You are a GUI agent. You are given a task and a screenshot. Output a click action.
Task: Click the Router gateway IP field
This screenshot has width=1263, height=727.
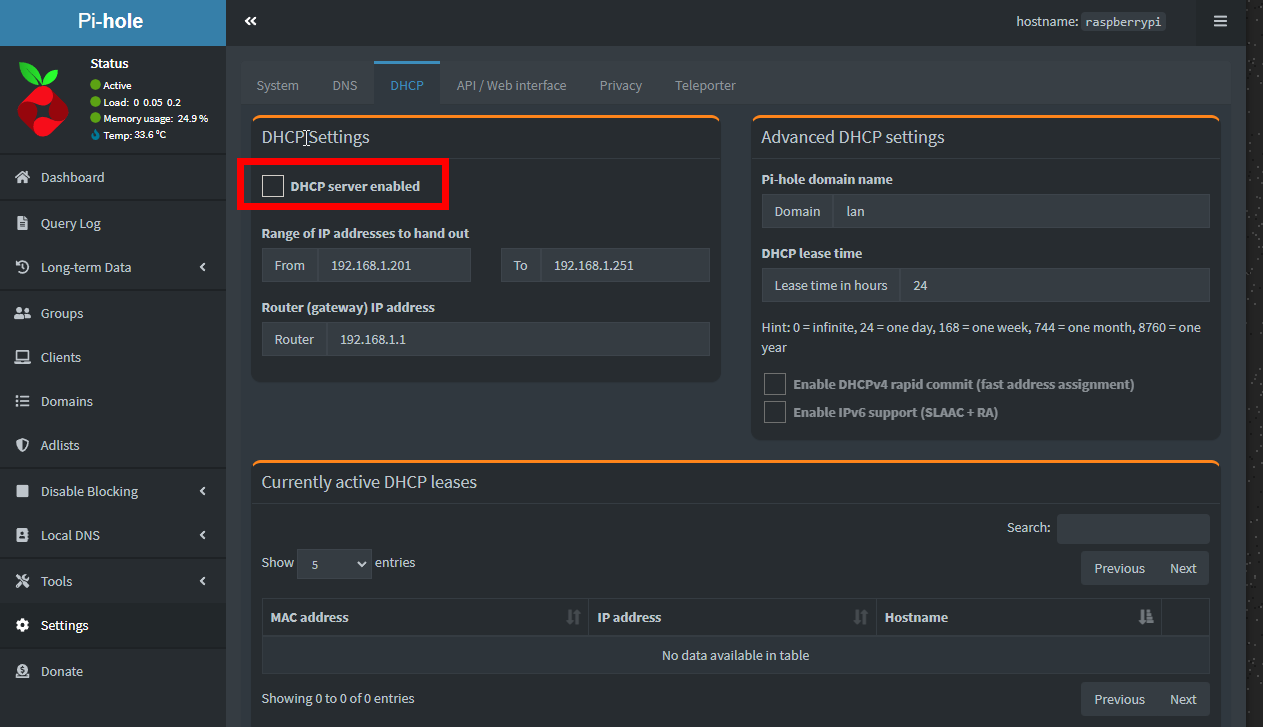tap(518, 339)
